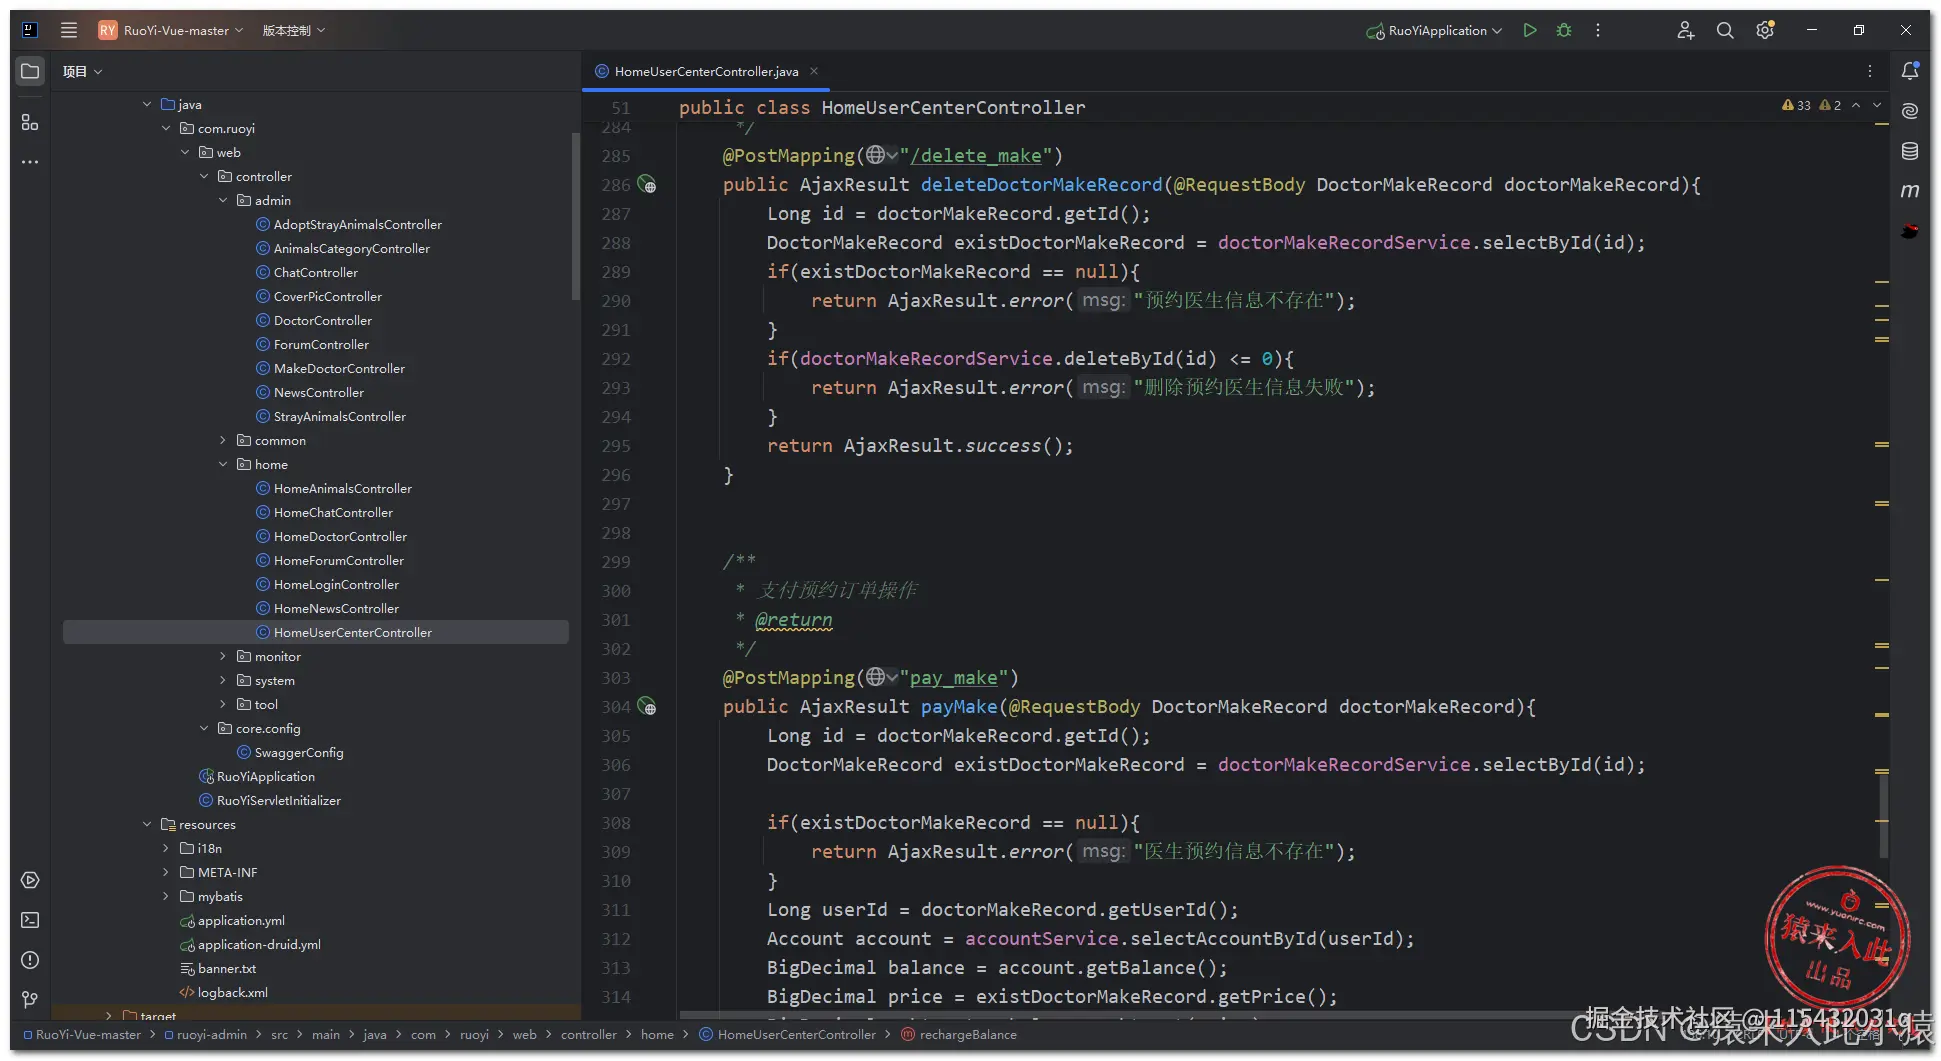Expand the mybatis resources folder
Screen dimensions: 1941x1061
pos(166,897)
